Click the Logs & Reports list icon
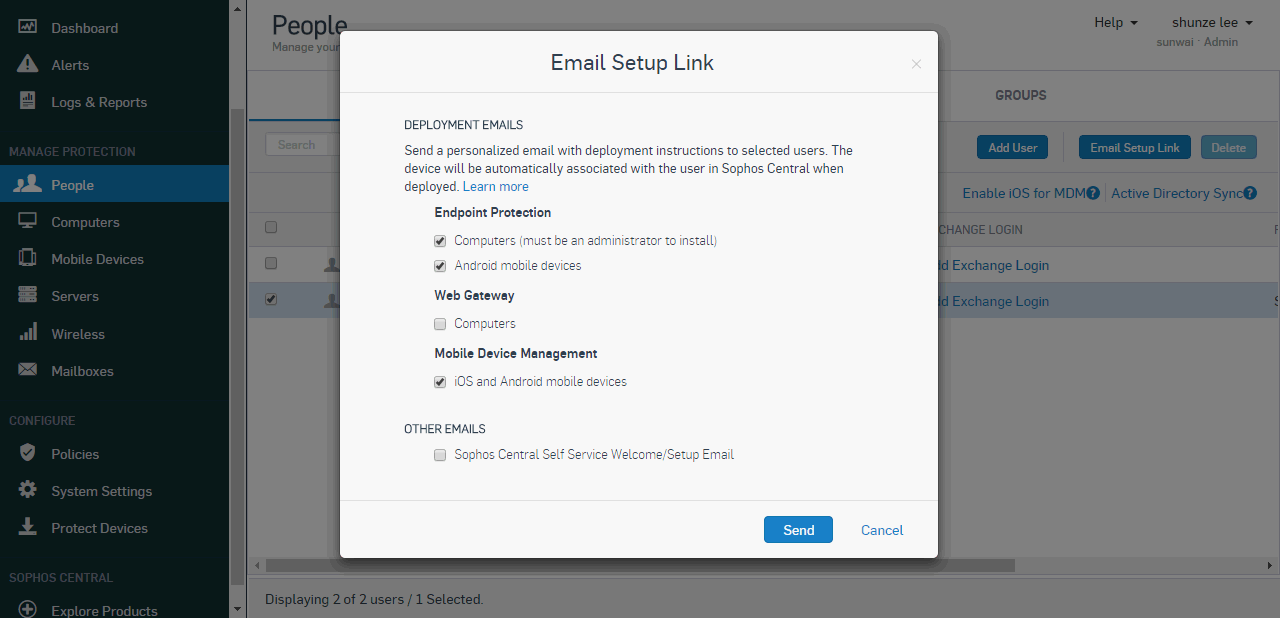This screenshot has height=618, width=1280. (x=28, y=102)
